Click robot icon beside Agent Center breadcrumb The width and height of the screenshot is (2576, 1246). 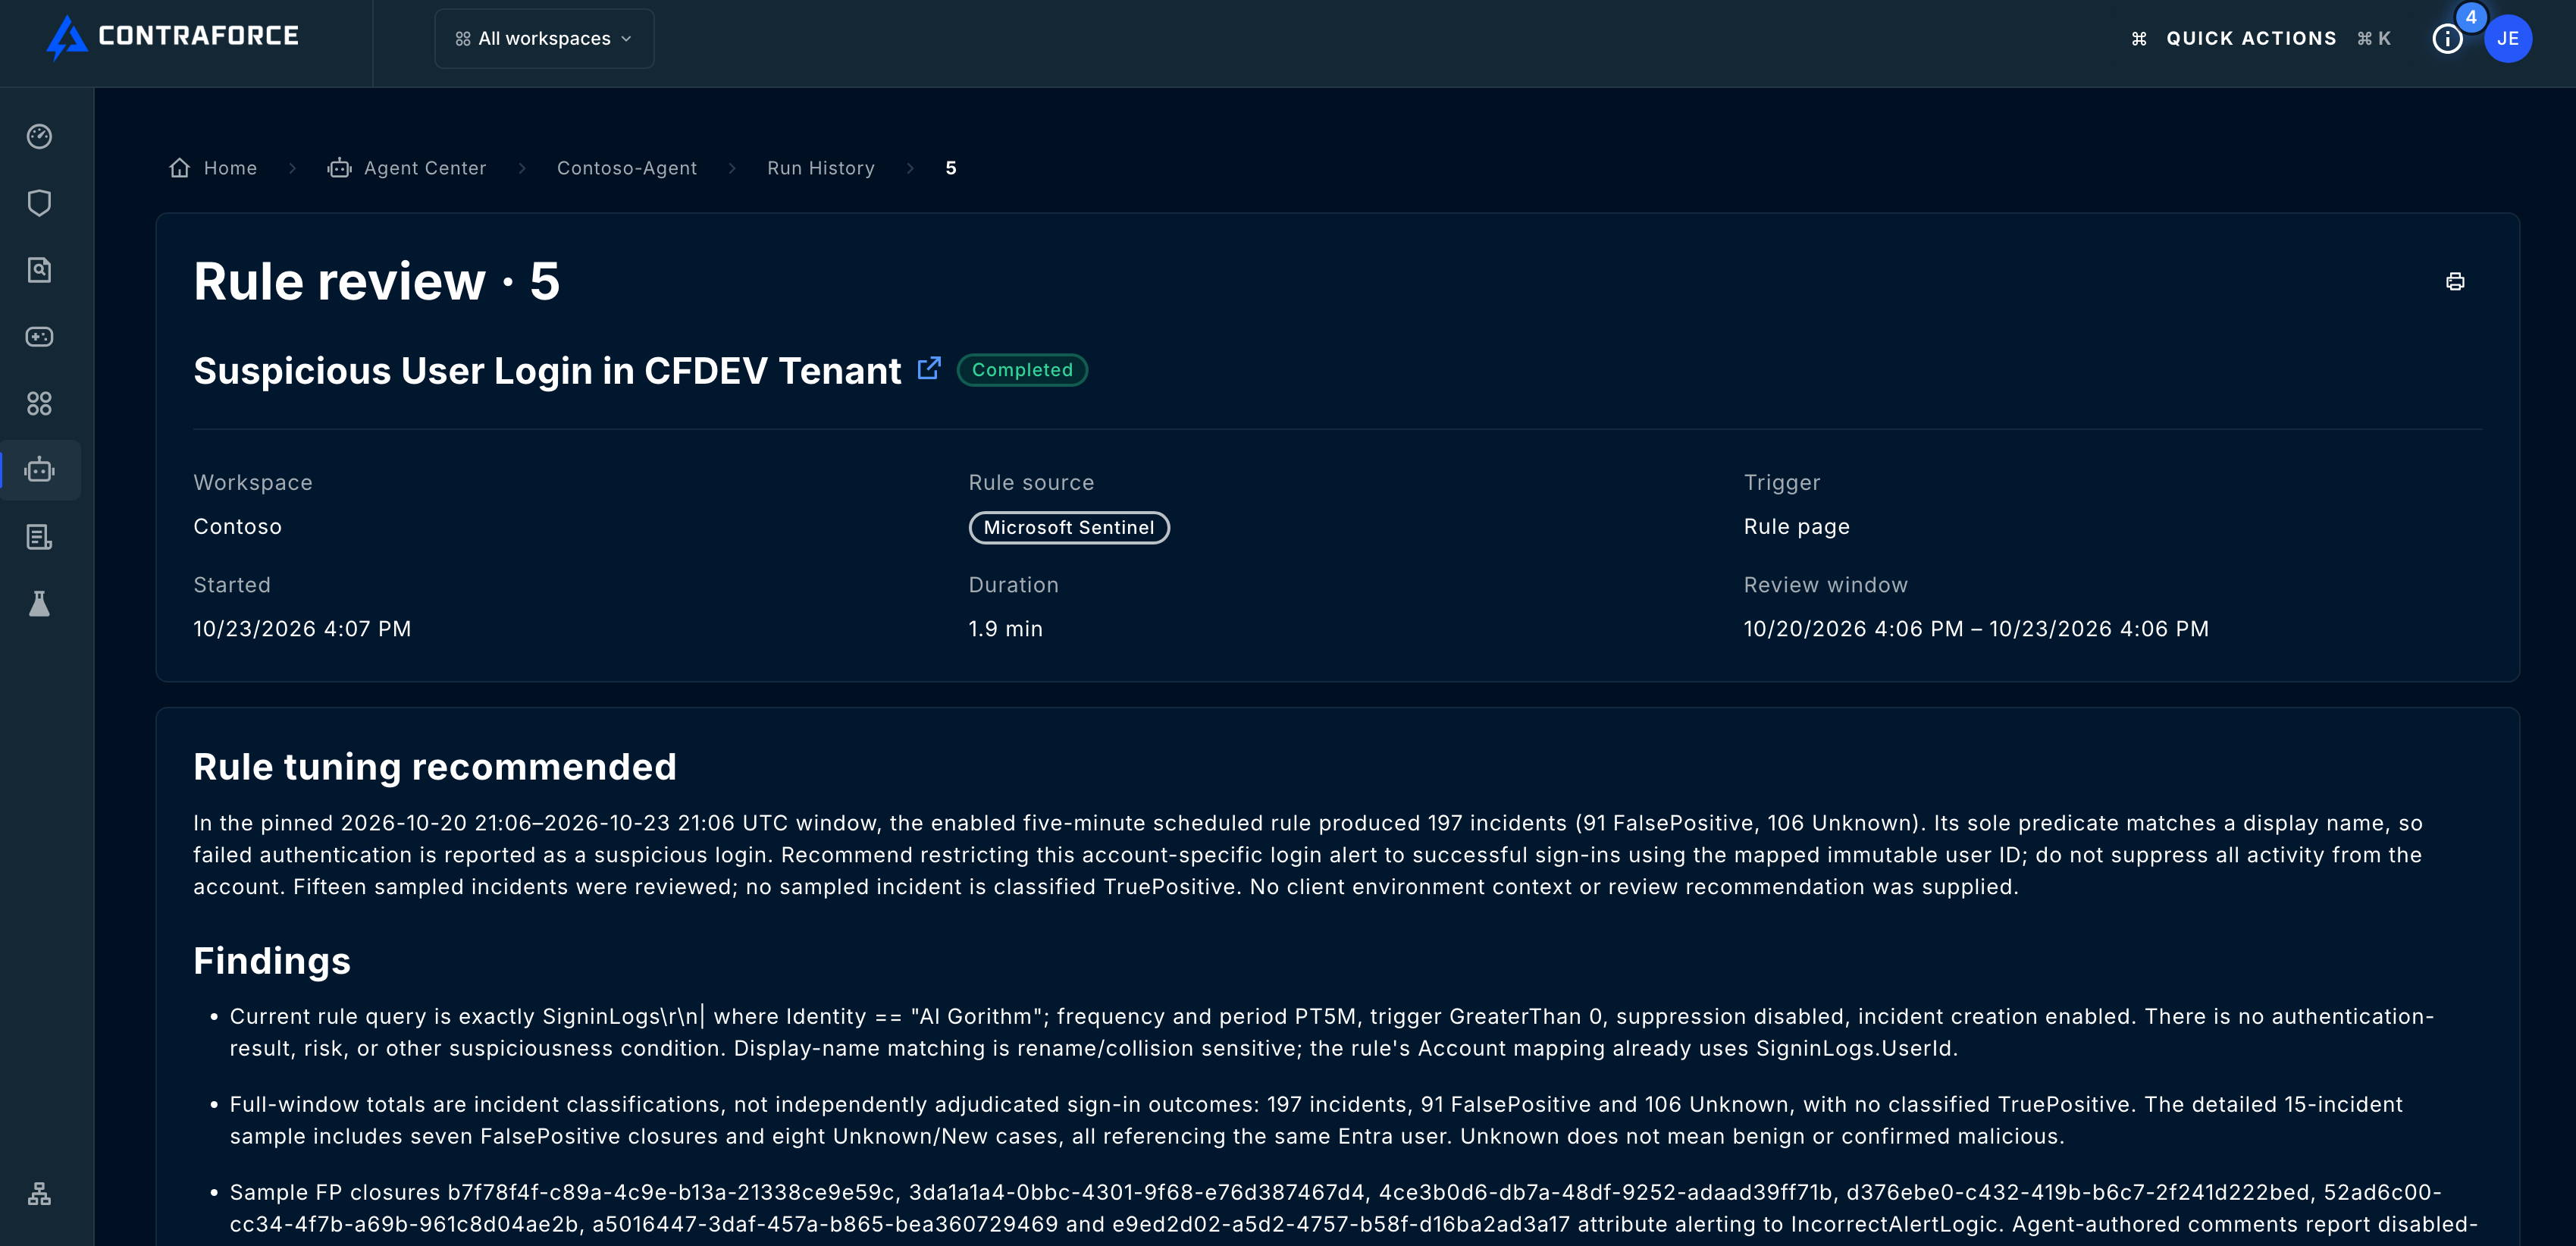pyautogui.click(x=340, y=168)
